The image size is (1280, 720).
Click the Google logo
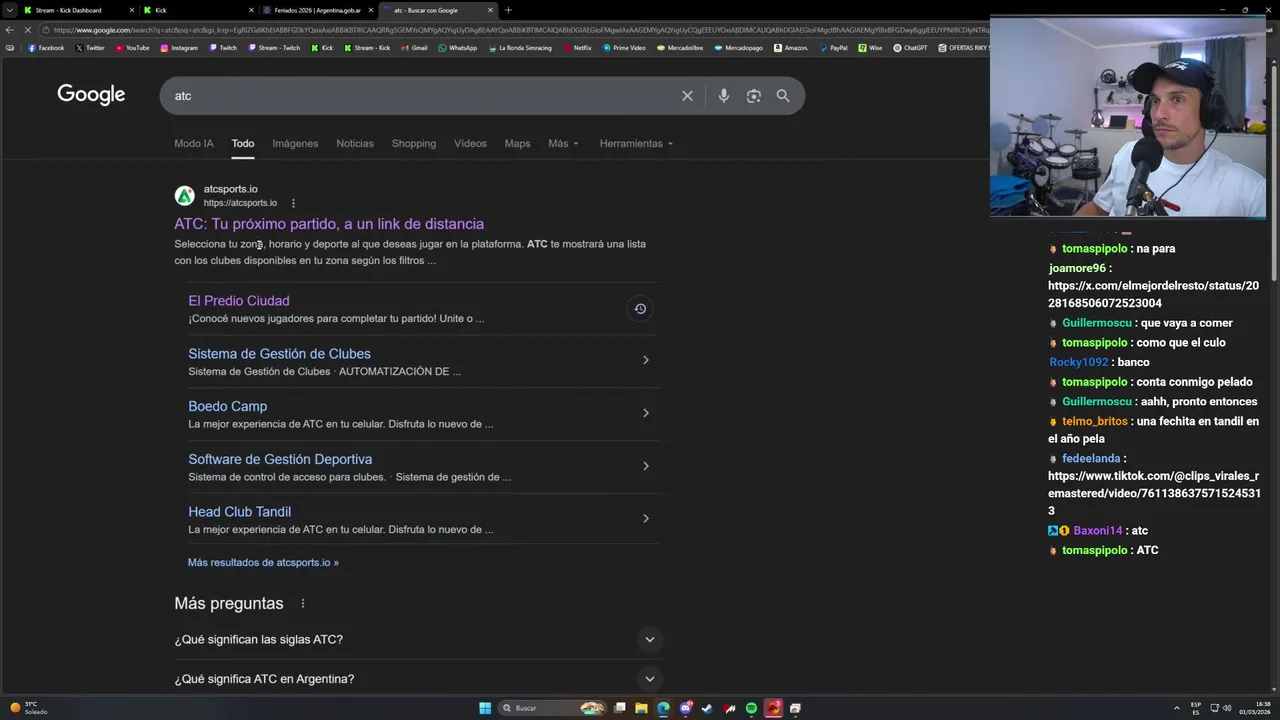[x=91, y=94]
